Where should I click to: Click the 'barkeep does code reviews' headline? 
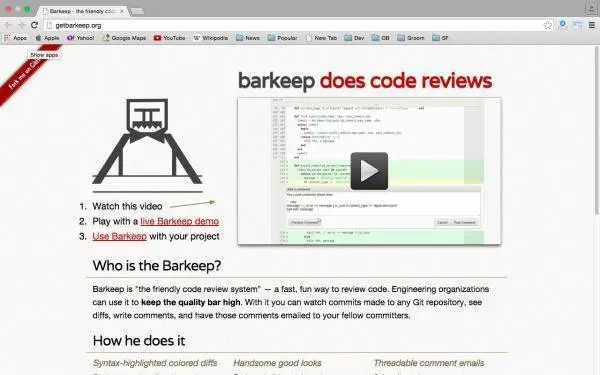tap(365, 81)
